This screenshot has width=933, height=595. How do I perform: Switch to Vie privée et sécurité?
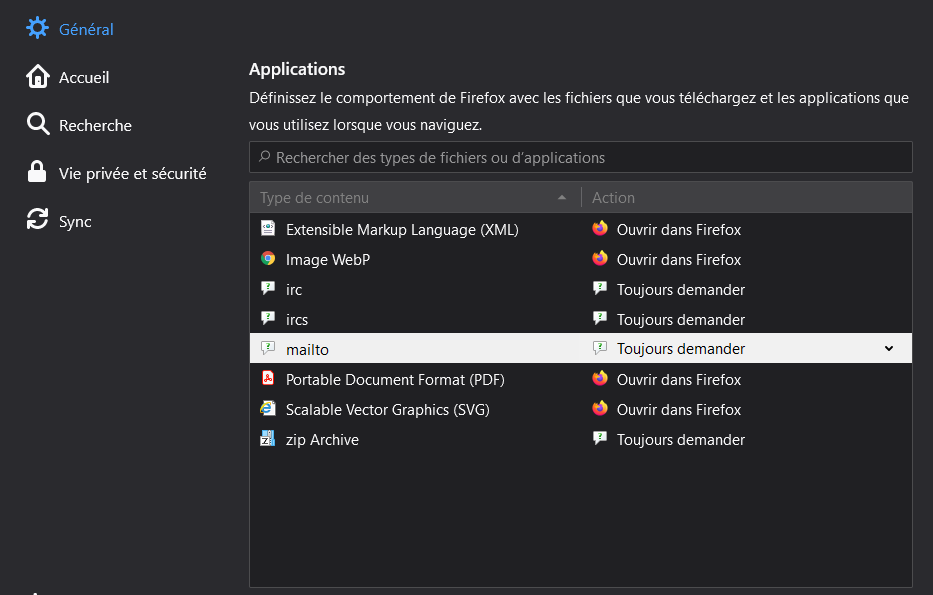click(x=133, y=173)
